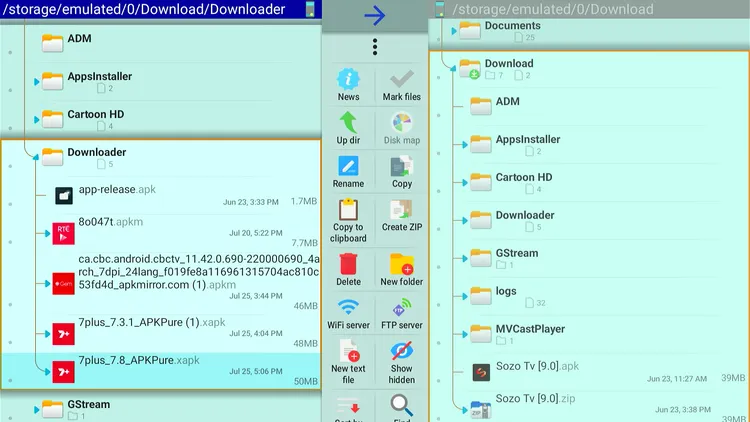
Task: Expand the Documents folder in right pane
Action: coord(454,31)
